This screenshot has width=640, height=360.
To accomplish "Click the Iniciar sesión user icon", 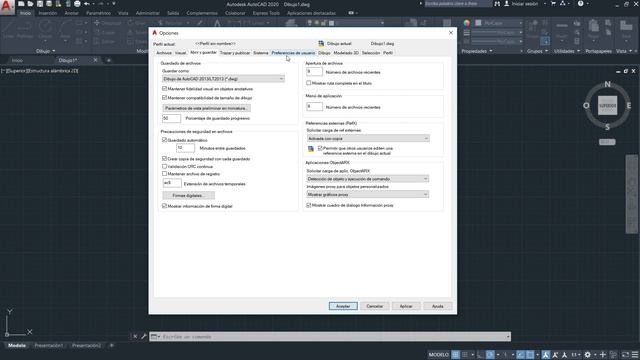I will pos(507,4).
